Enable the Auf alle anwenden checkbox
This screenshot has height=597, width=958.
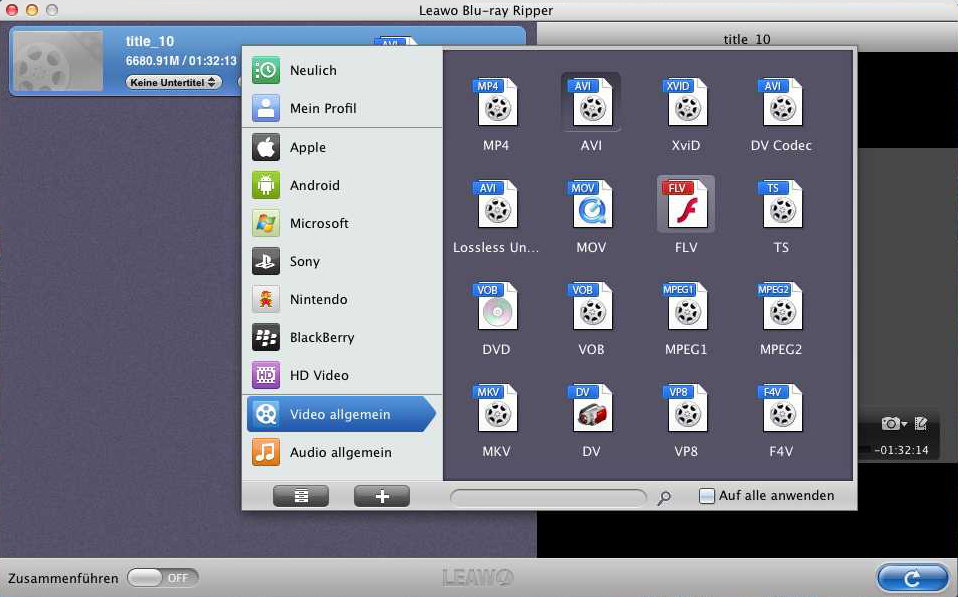pyautogui.click(x=707, y=496)
